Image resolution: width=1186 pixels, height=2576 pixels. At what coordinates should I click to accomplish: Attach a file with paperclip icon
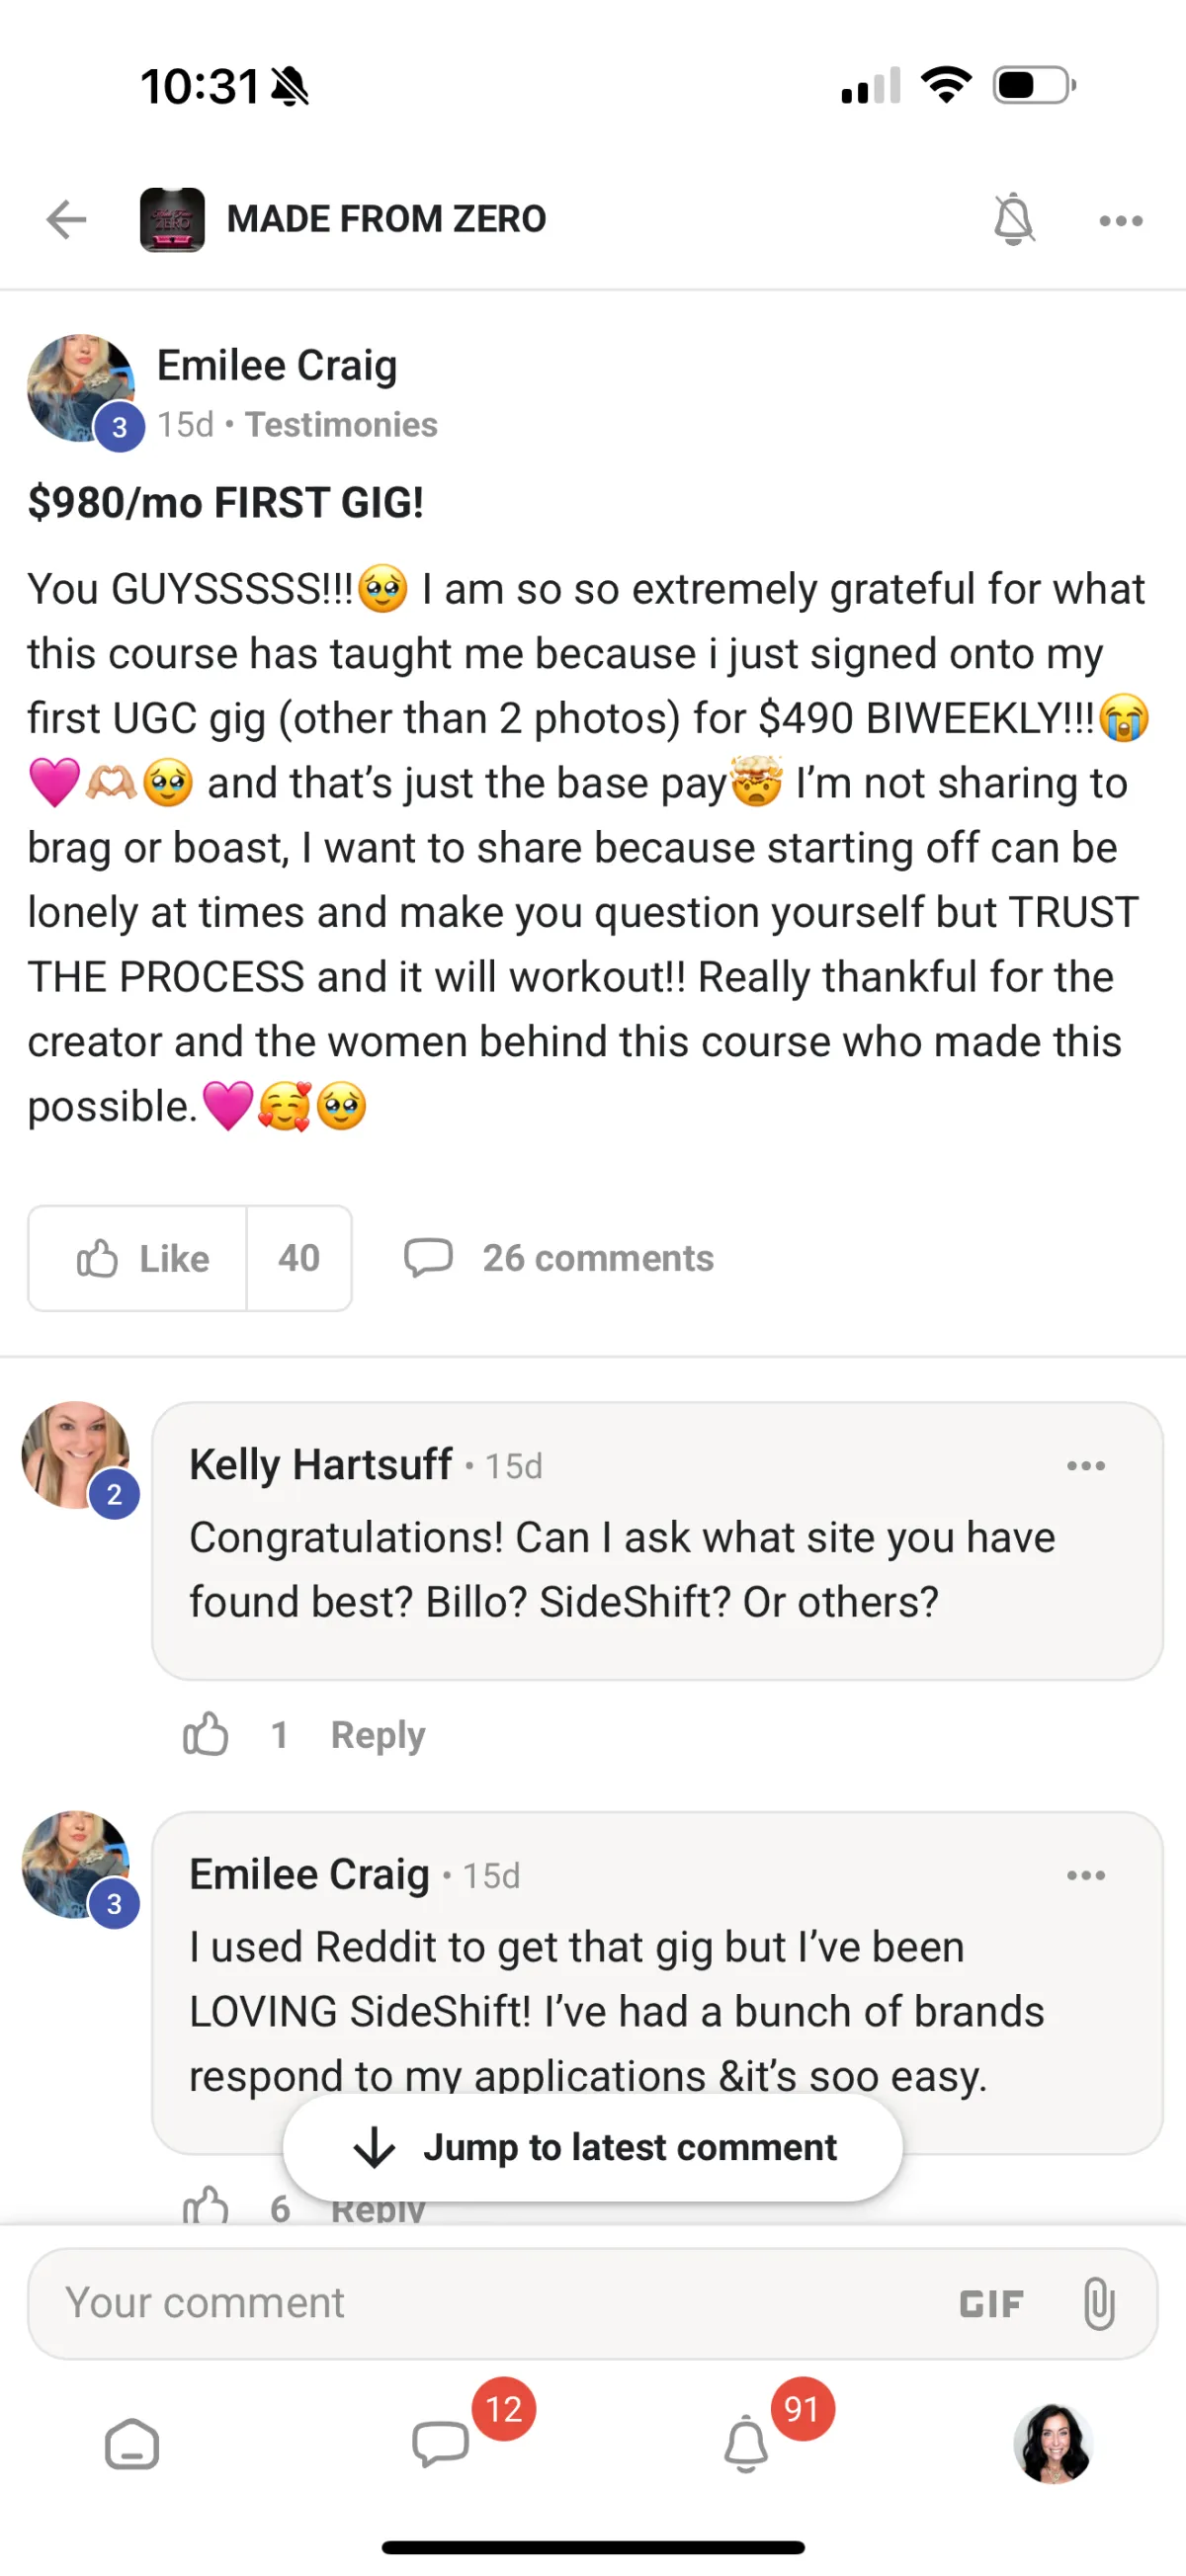point(1098,2304)
